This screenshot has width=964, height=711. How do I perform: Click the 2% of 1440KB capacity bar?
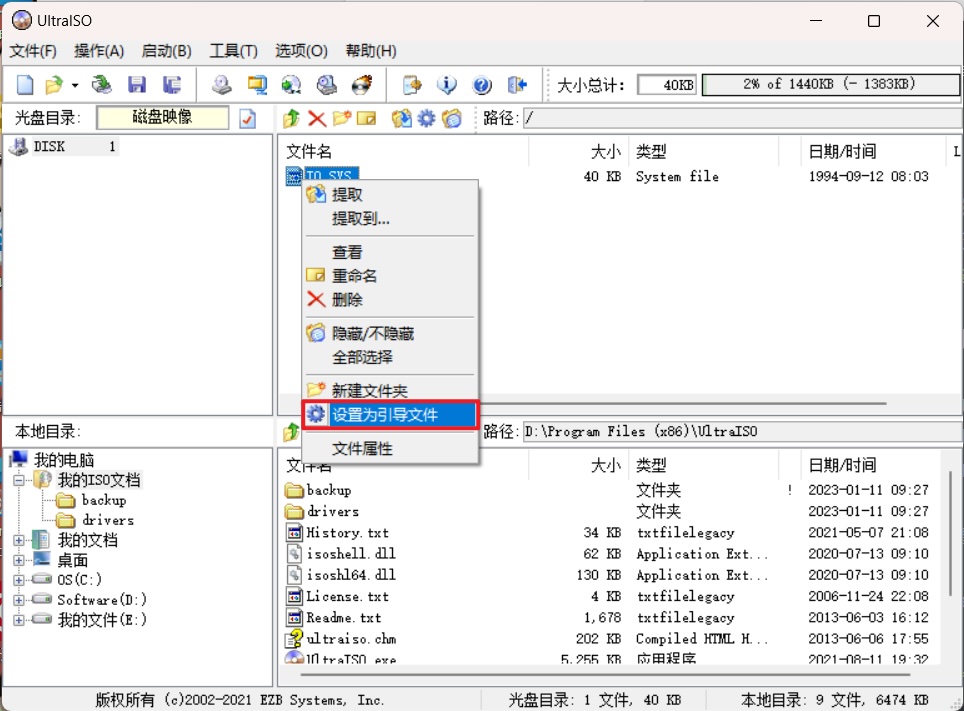point(831,84)
